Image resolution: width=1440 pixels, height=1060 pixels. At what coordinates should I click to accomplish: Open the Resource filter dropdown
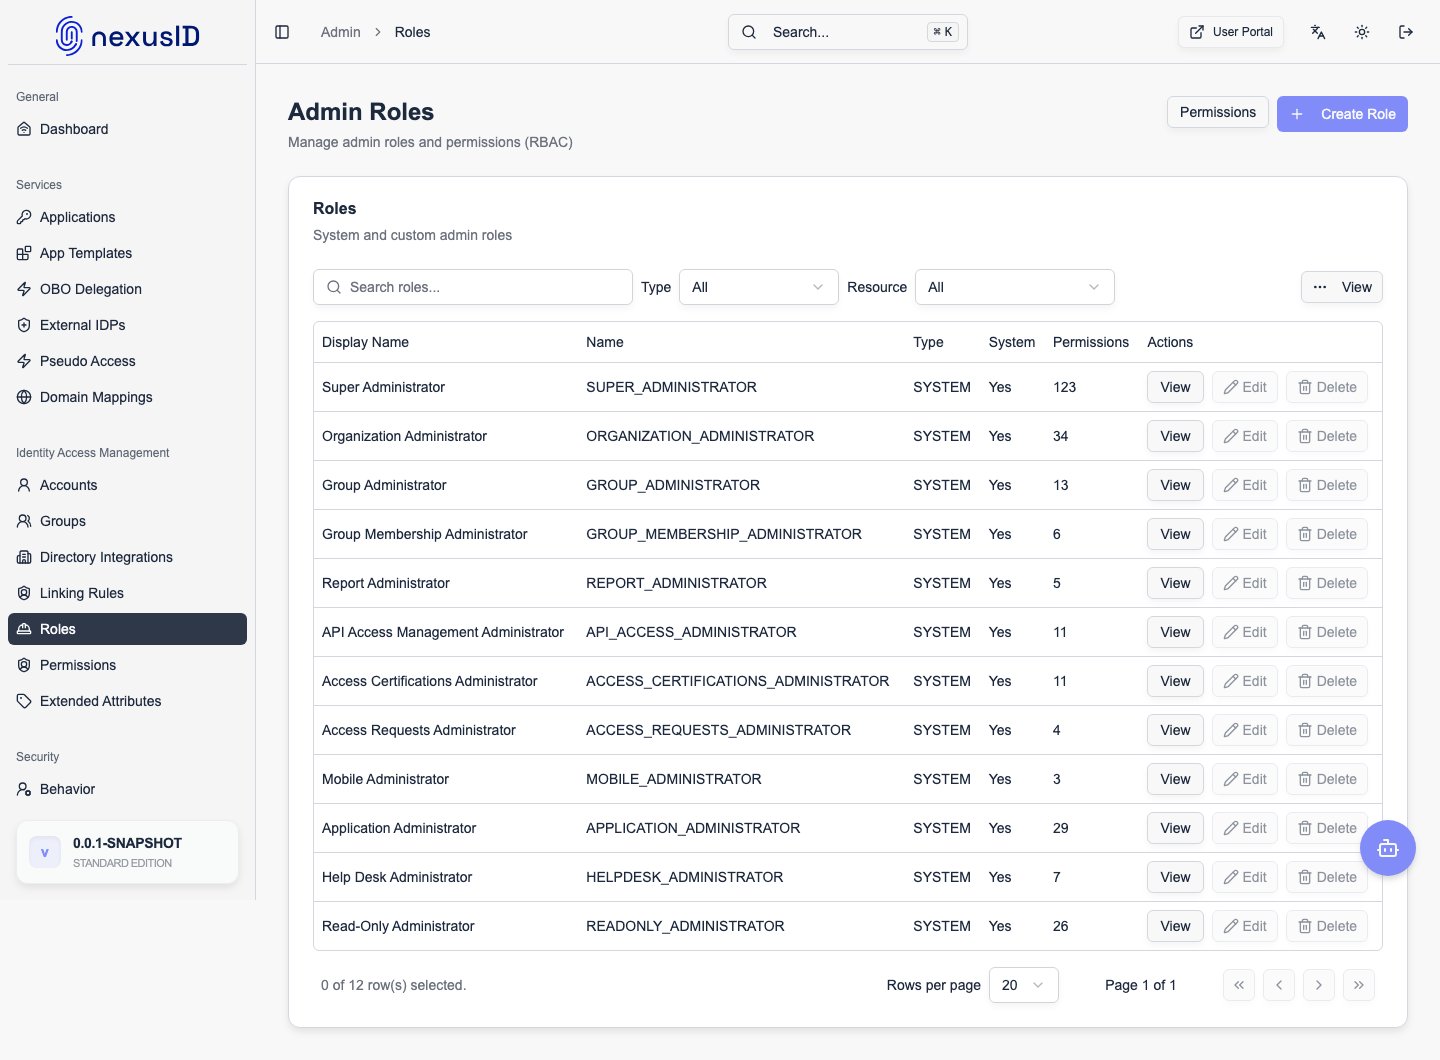pyautogui.click(x=1015, y=287)
